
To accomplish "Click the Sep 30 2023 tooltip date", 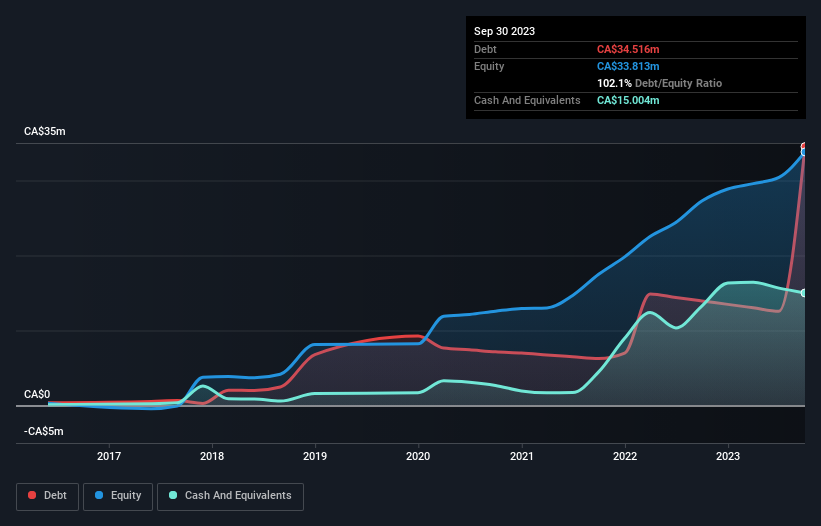I will [x=504, y=31].
